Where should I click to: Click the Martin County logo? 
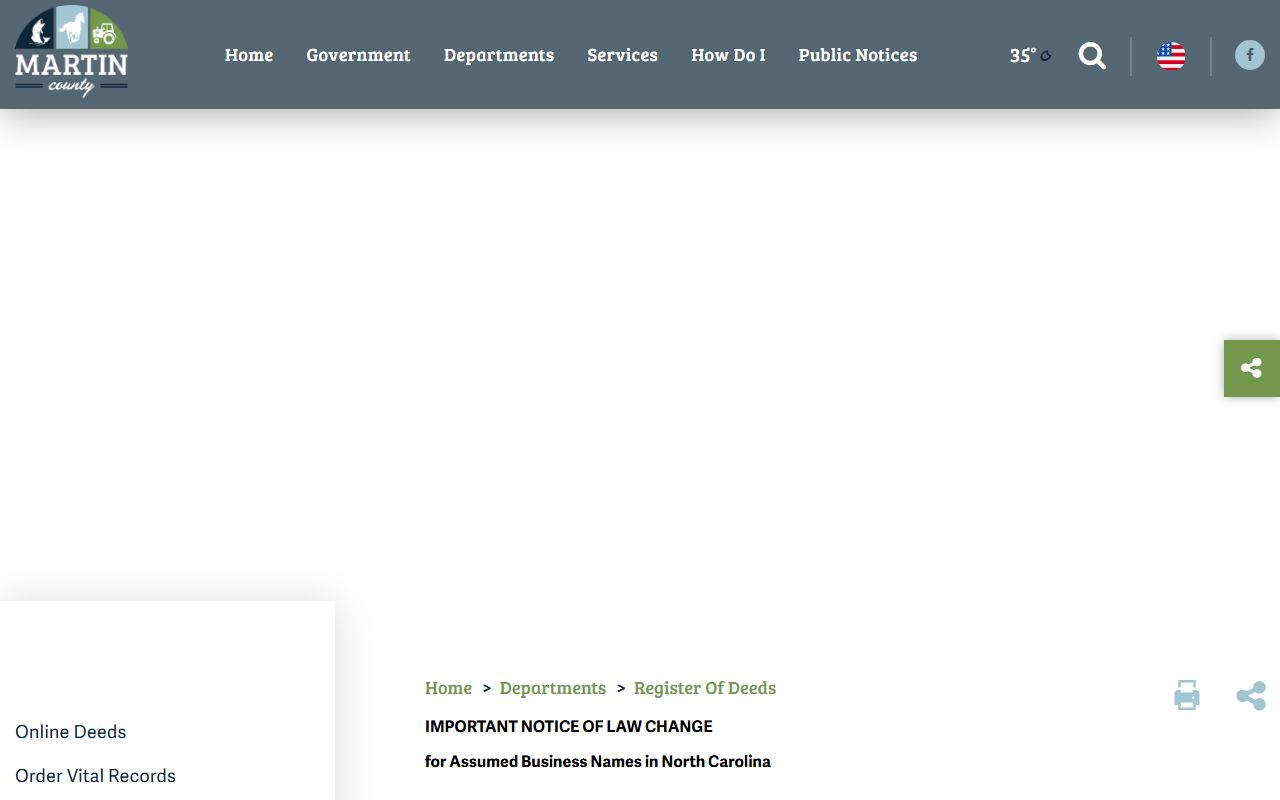(x=71, y=52)
